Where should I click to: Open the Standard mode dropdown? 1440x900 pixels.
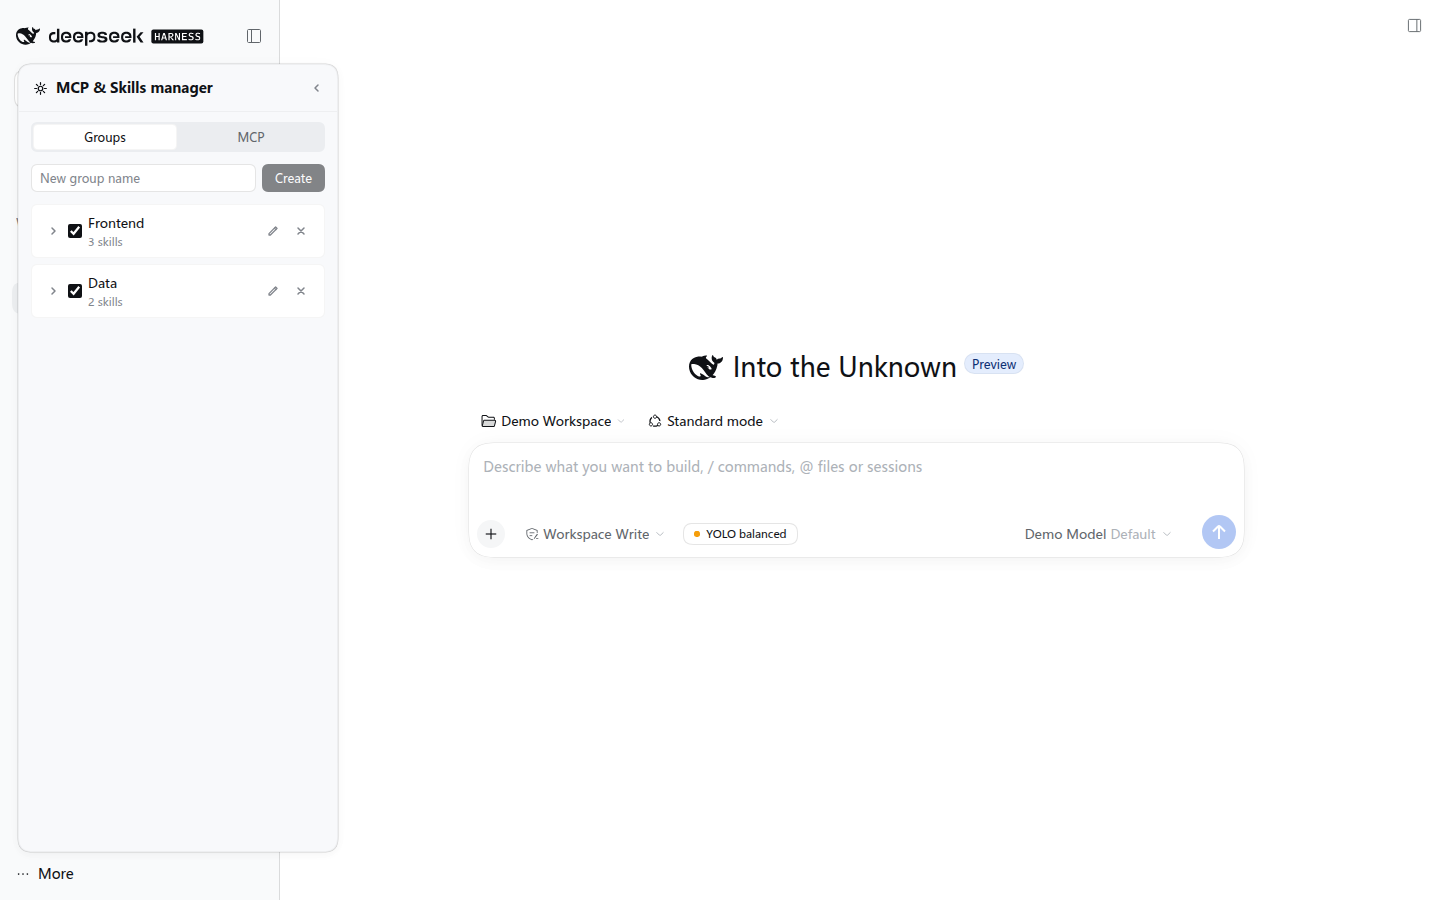click(x=713, y=421)
